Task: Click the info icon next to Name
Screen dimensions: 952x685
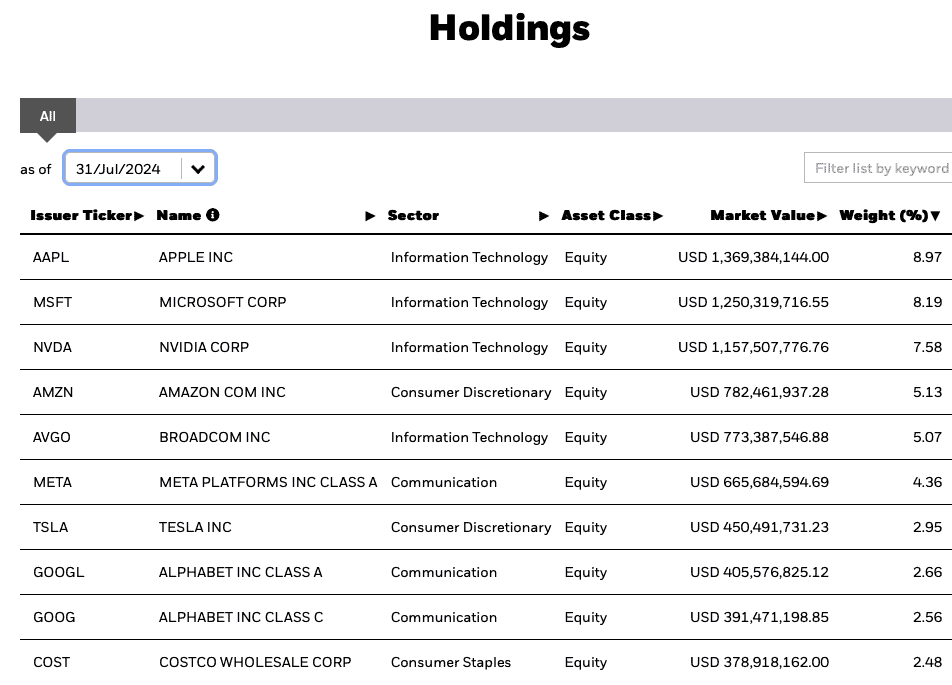Action: pyautogui.click(x=213, y=215)
